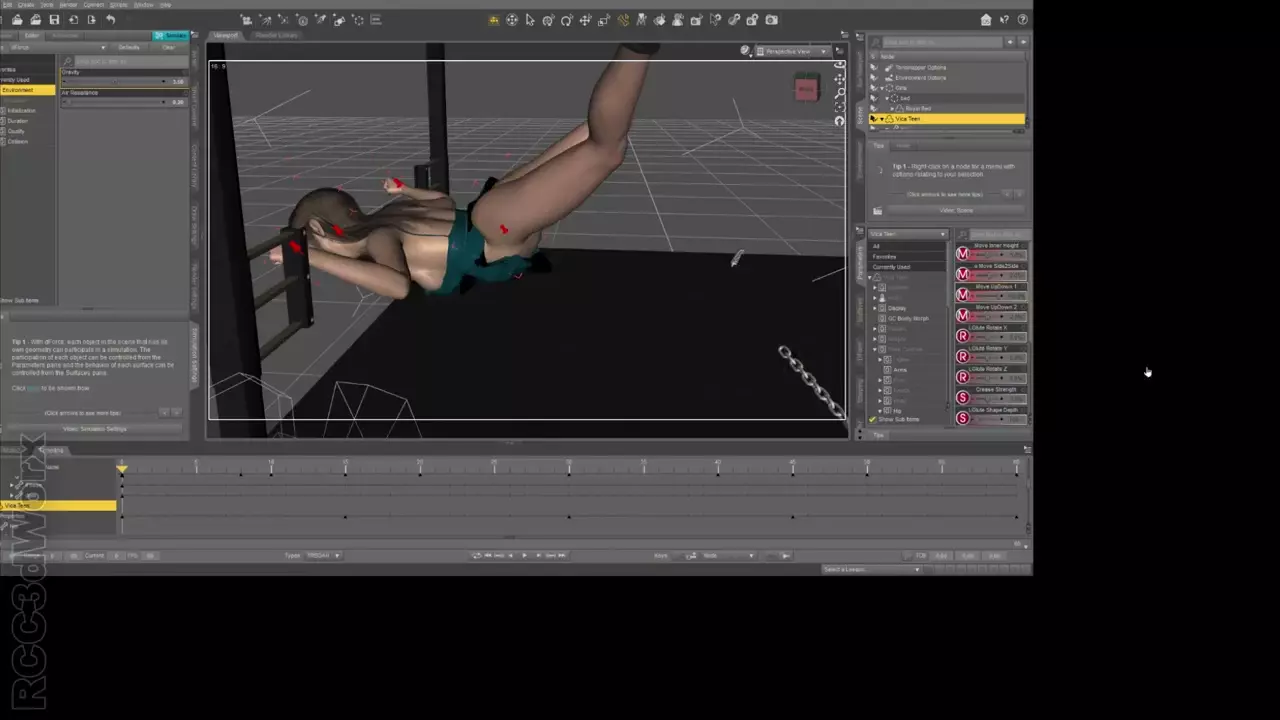Toggle visibility of Environment Options node

pos(873,78)
